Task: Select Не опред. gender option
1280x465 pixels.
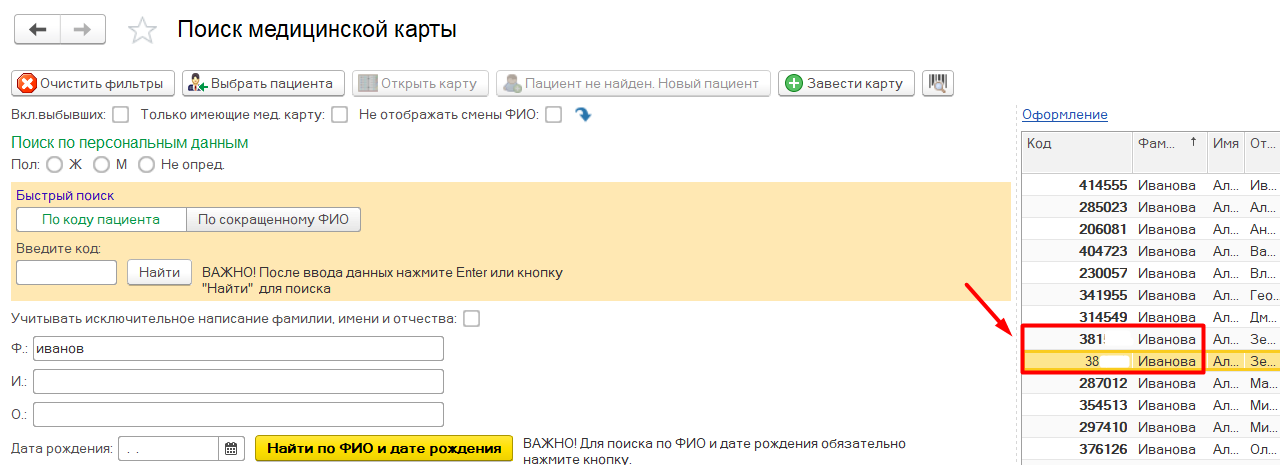Action: (147, 164)
